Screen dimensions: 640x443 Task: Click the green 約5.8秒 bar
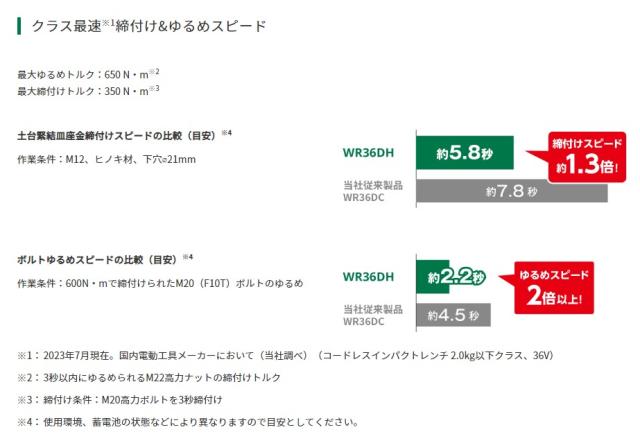(465, 153)
